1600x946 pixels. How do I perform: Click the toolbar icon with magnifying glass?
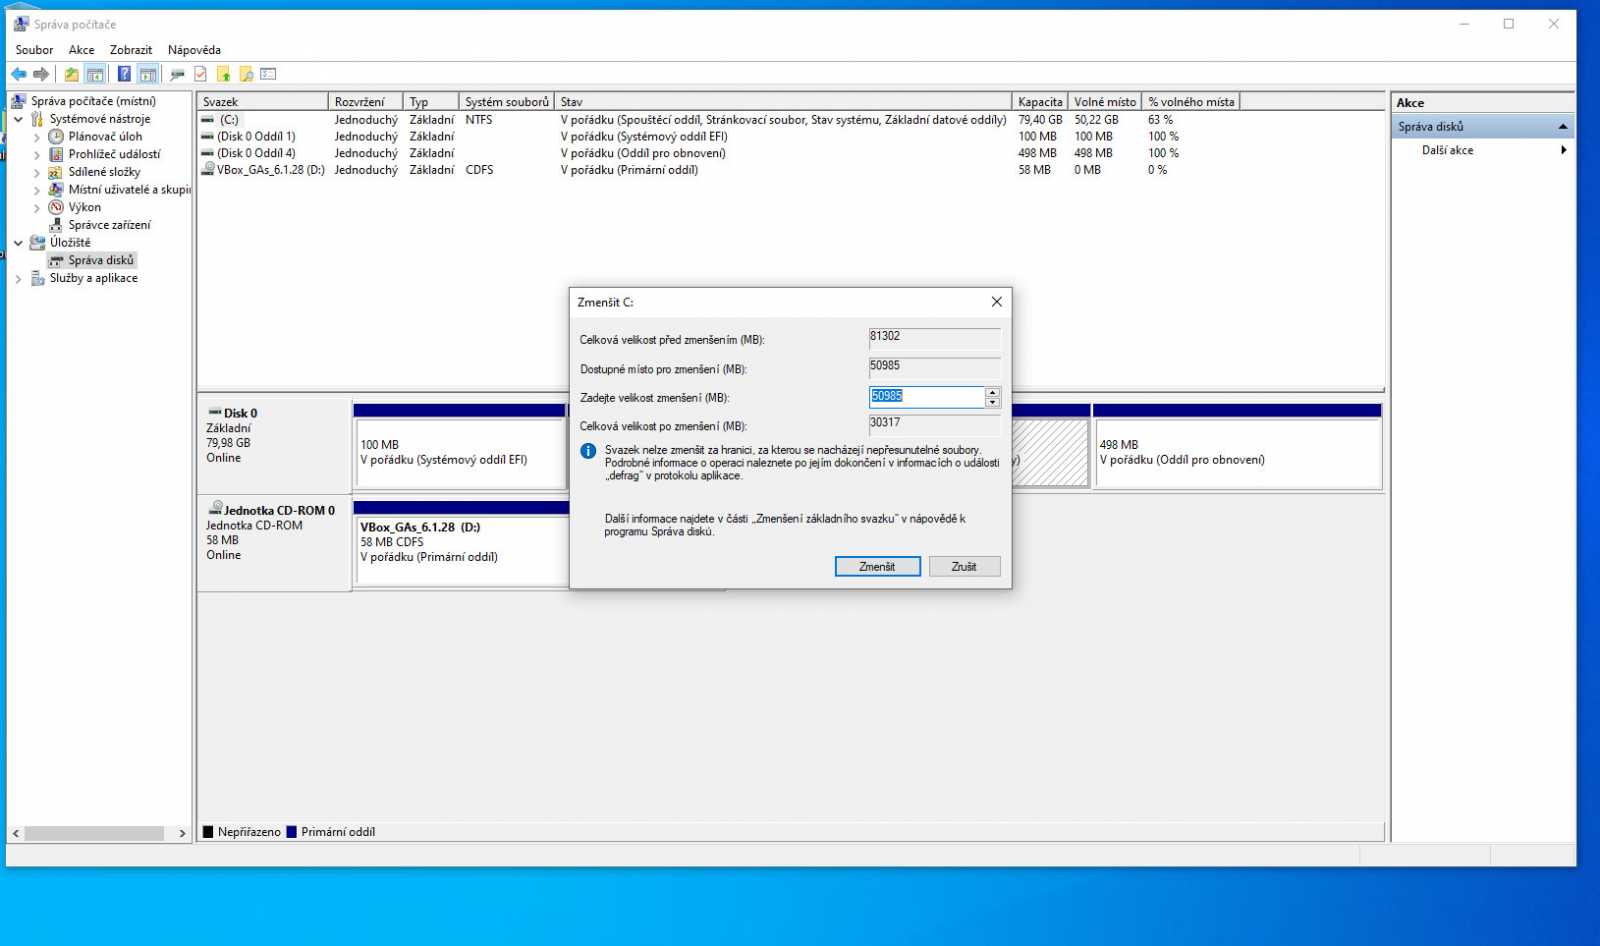[x=246, y=74]
